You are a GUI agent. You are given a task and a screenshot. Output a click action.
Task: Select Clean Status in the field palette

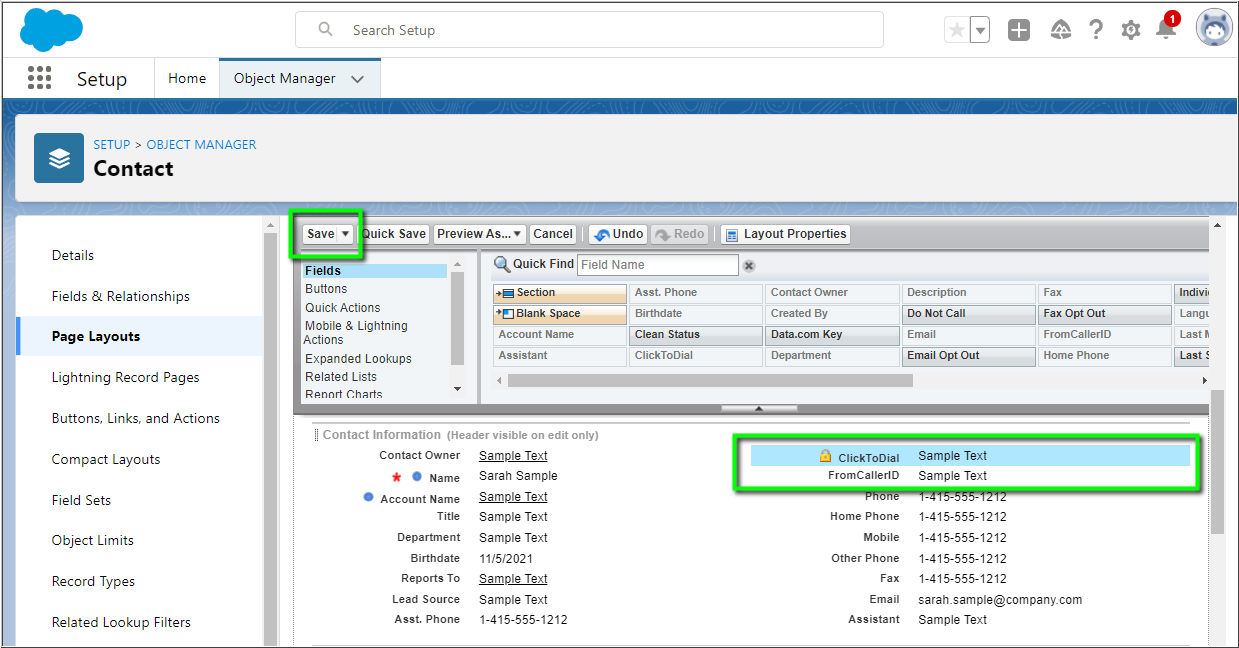[x=696, y=335]
